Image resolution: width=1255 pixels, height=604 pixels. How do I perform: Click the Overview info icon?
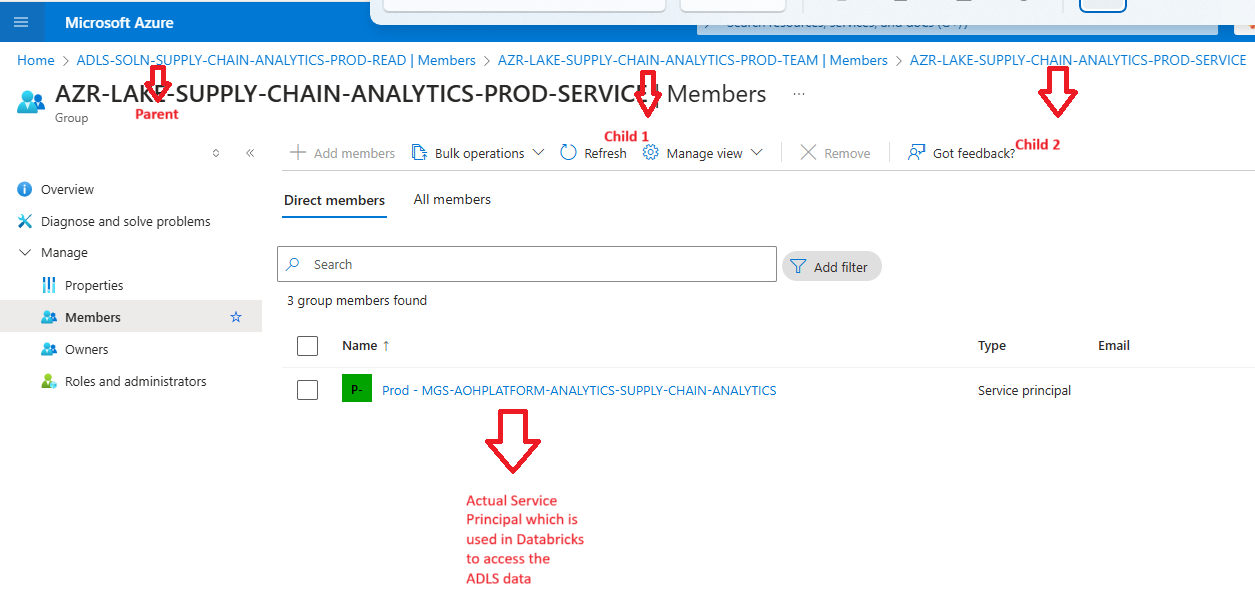pyautogui.click(x=25, y=189)
